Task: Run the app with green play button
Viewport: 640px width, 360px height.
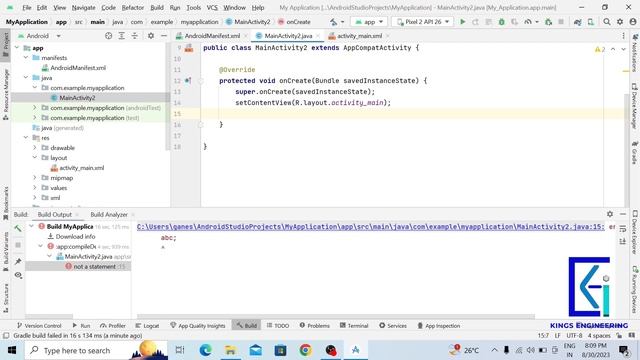Action: [x=462, y=22]
